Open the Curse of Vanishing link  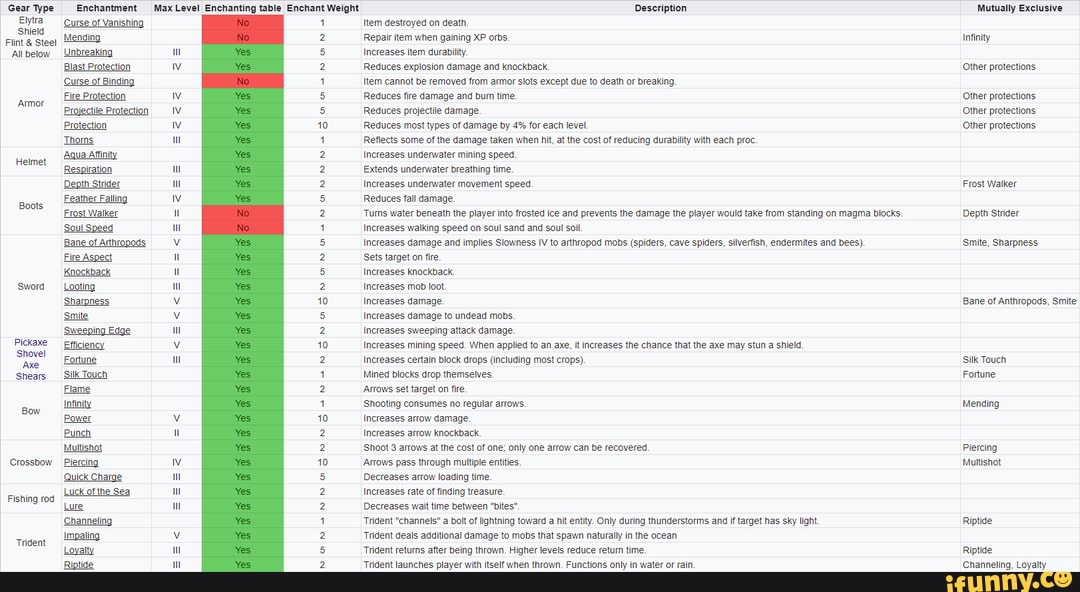(104, 22)
